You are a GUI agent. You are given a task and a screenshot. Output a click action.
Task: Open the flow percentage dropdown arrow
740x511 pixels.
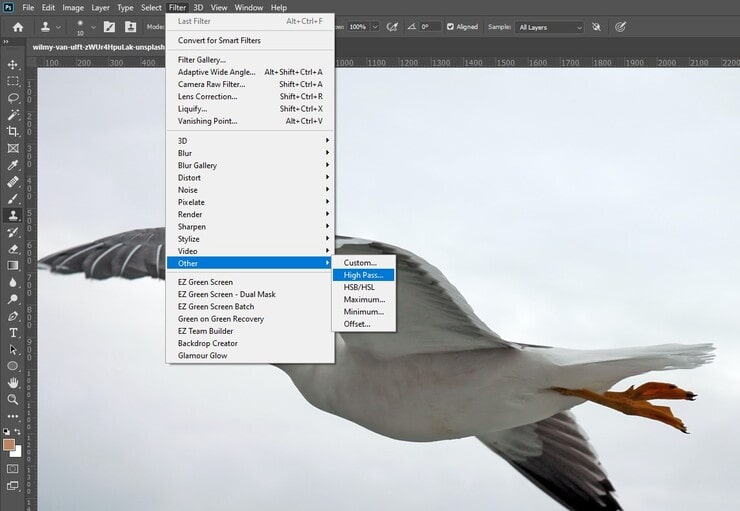click(375, 27)
